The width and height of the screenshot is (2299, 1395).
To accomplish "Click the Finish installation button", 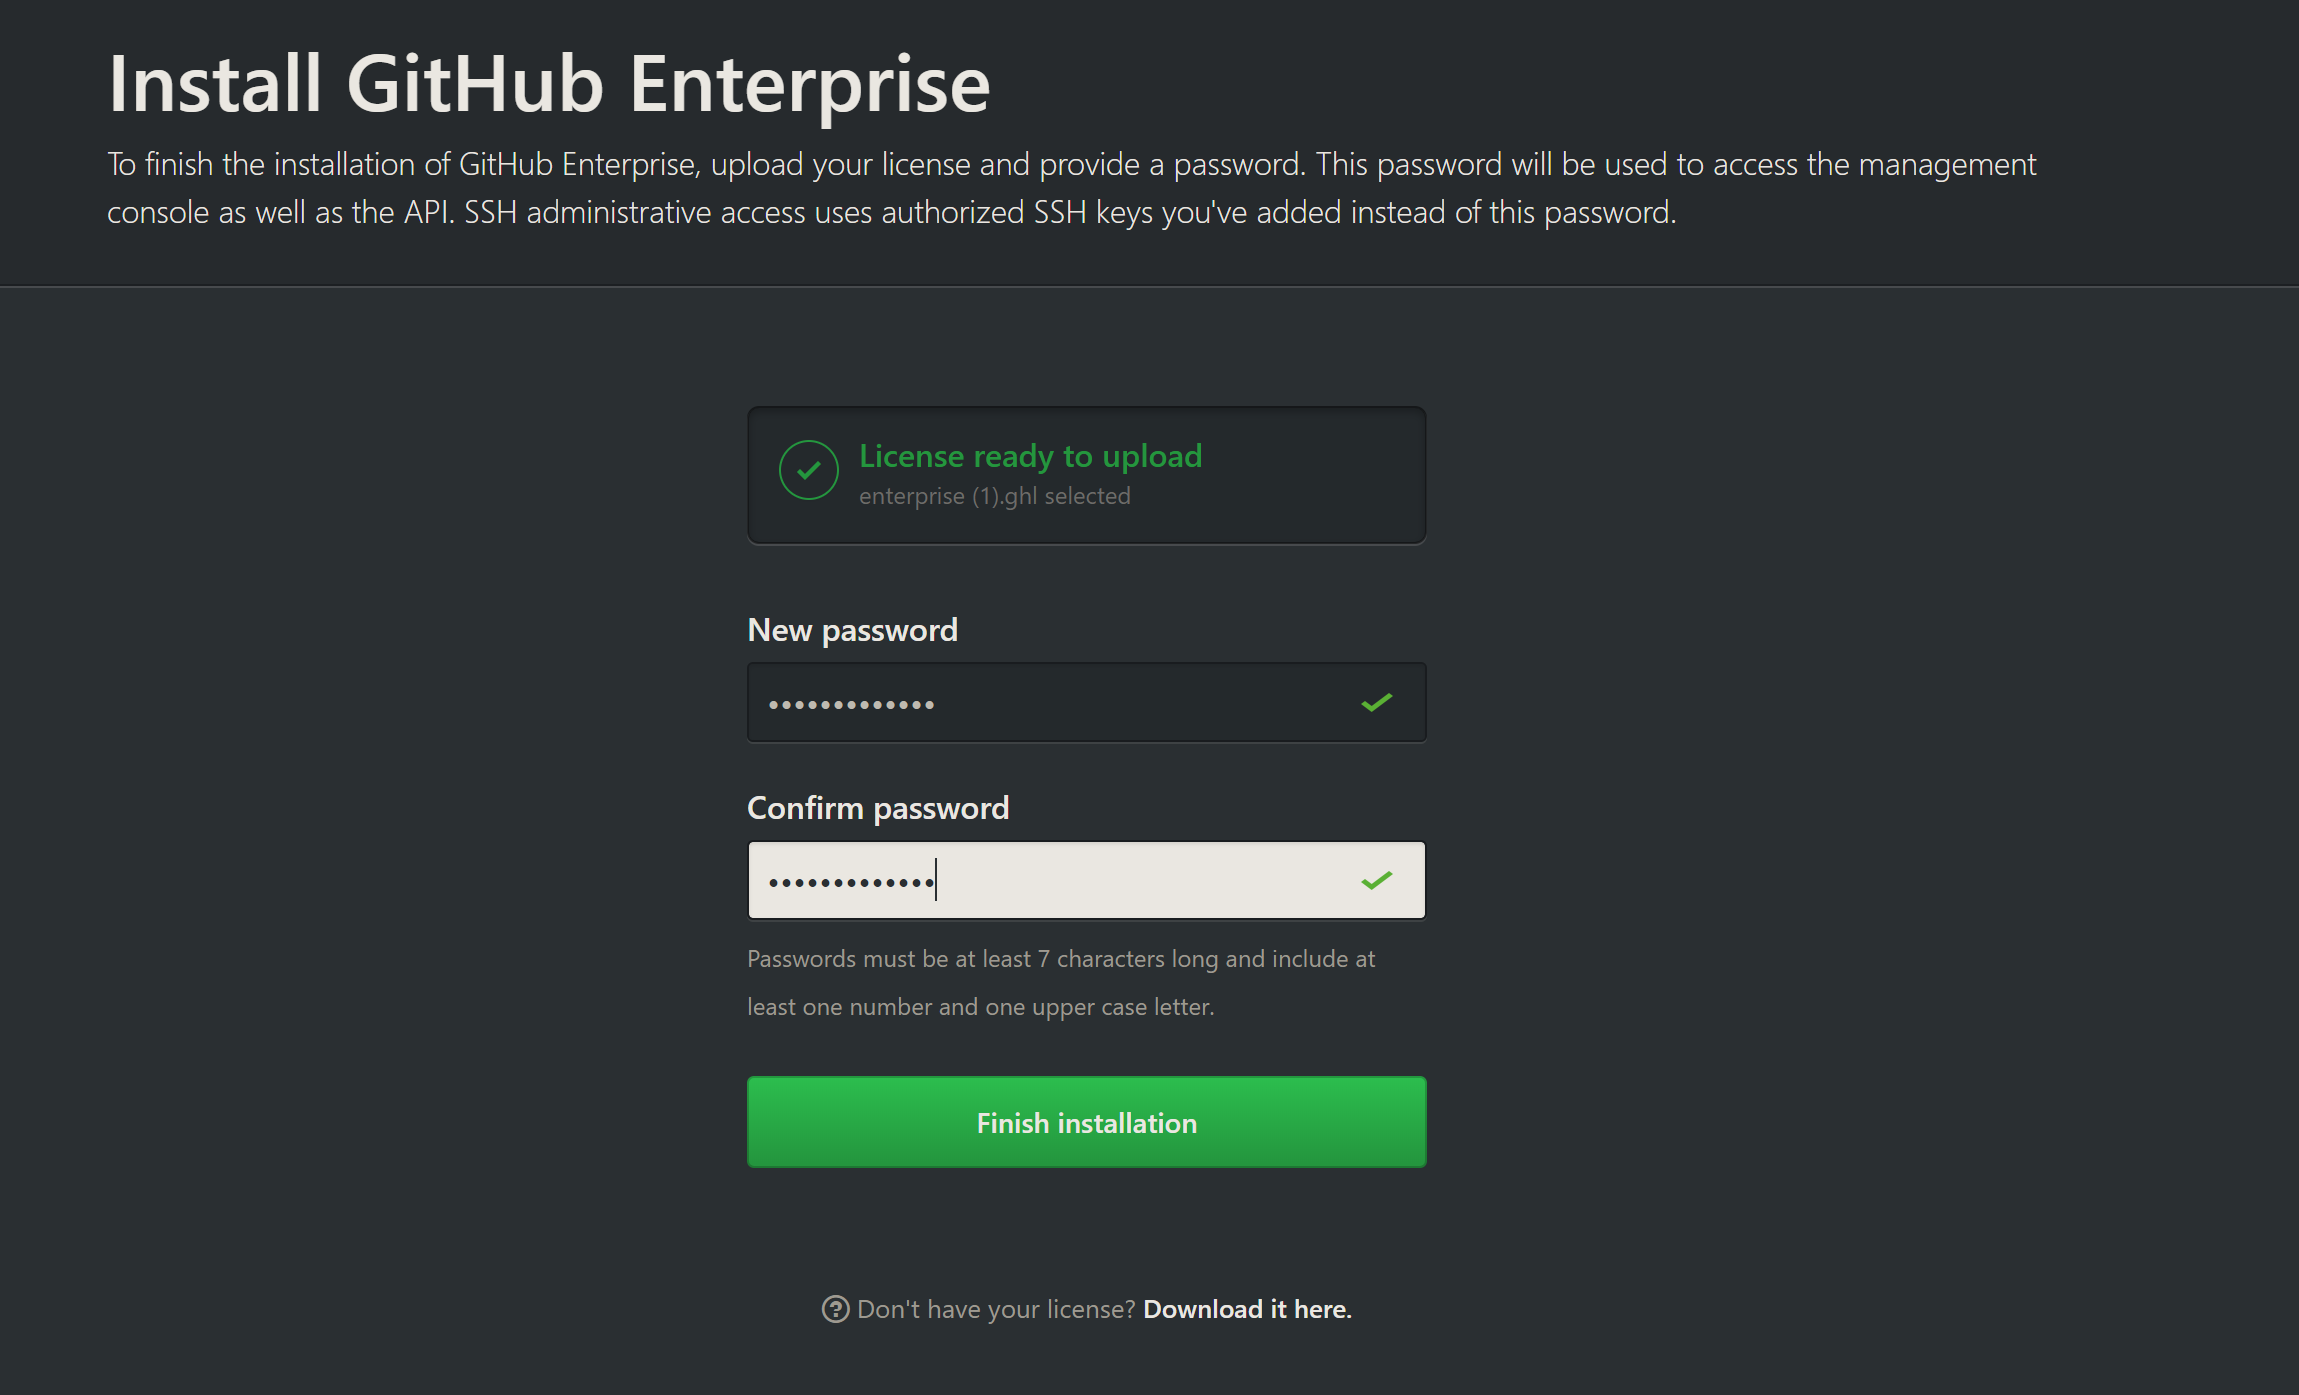I will 1086,1122.
